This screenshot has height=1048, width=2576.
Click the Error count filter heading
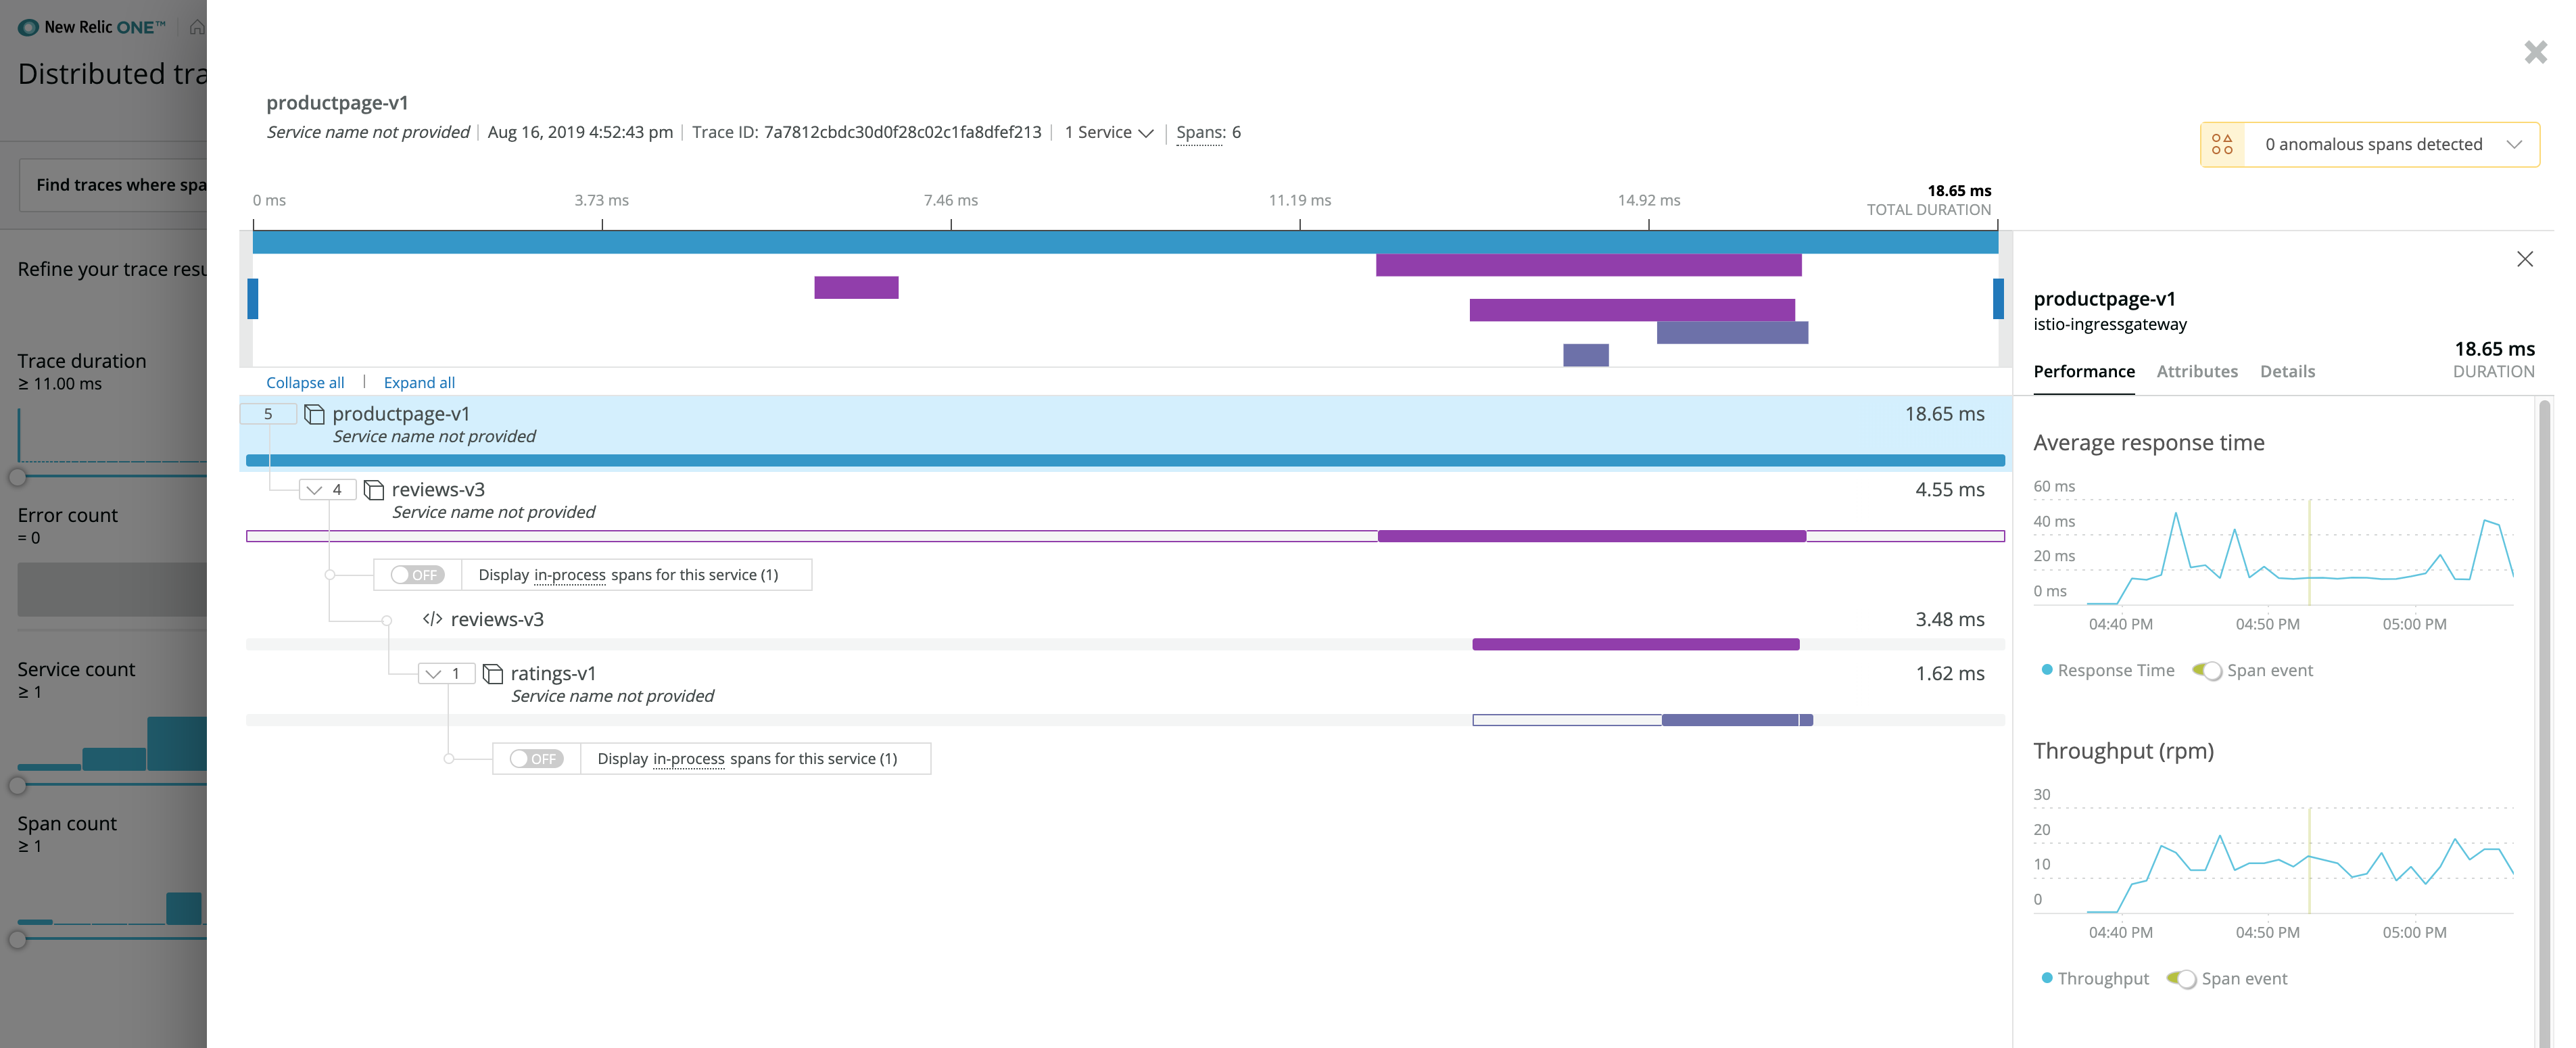click(67, 515)
